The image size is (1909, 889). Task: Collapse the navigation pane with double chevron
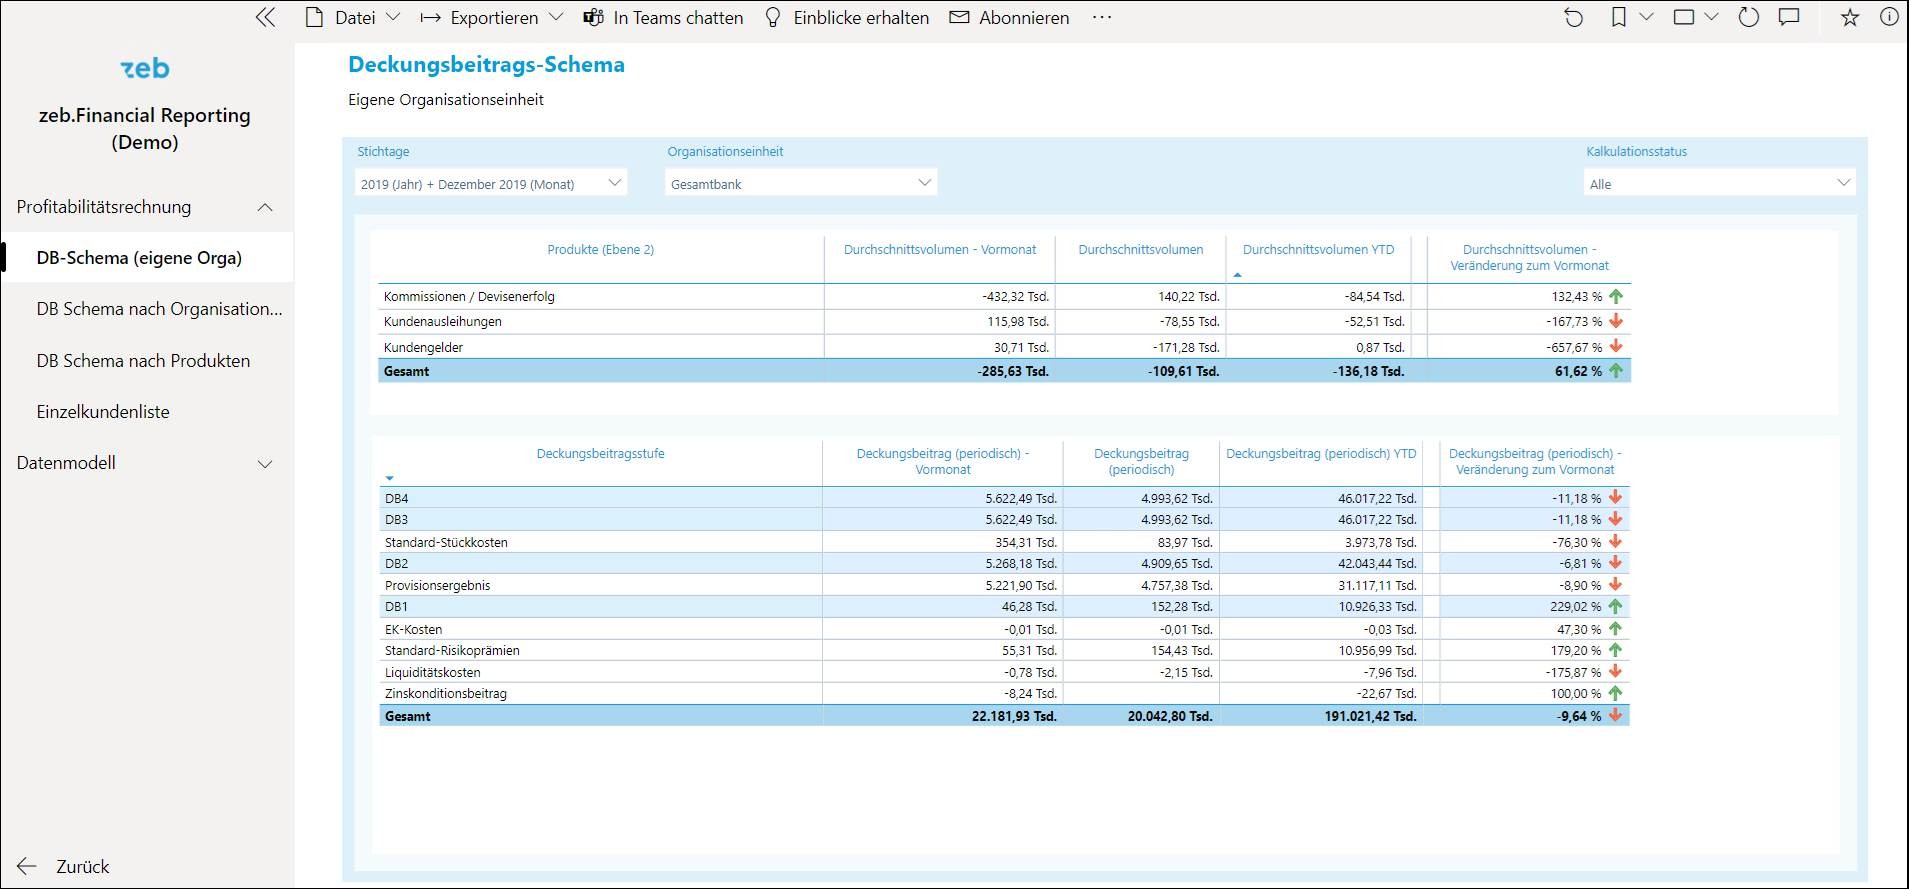[265, 17]
